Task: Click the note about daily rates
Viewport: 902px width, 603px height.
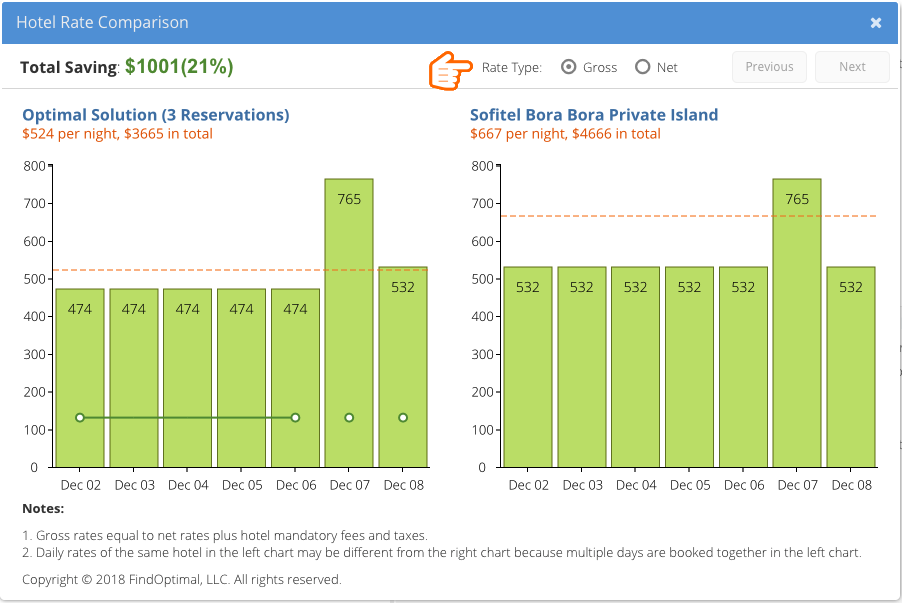Action: (x=442, y=553)
